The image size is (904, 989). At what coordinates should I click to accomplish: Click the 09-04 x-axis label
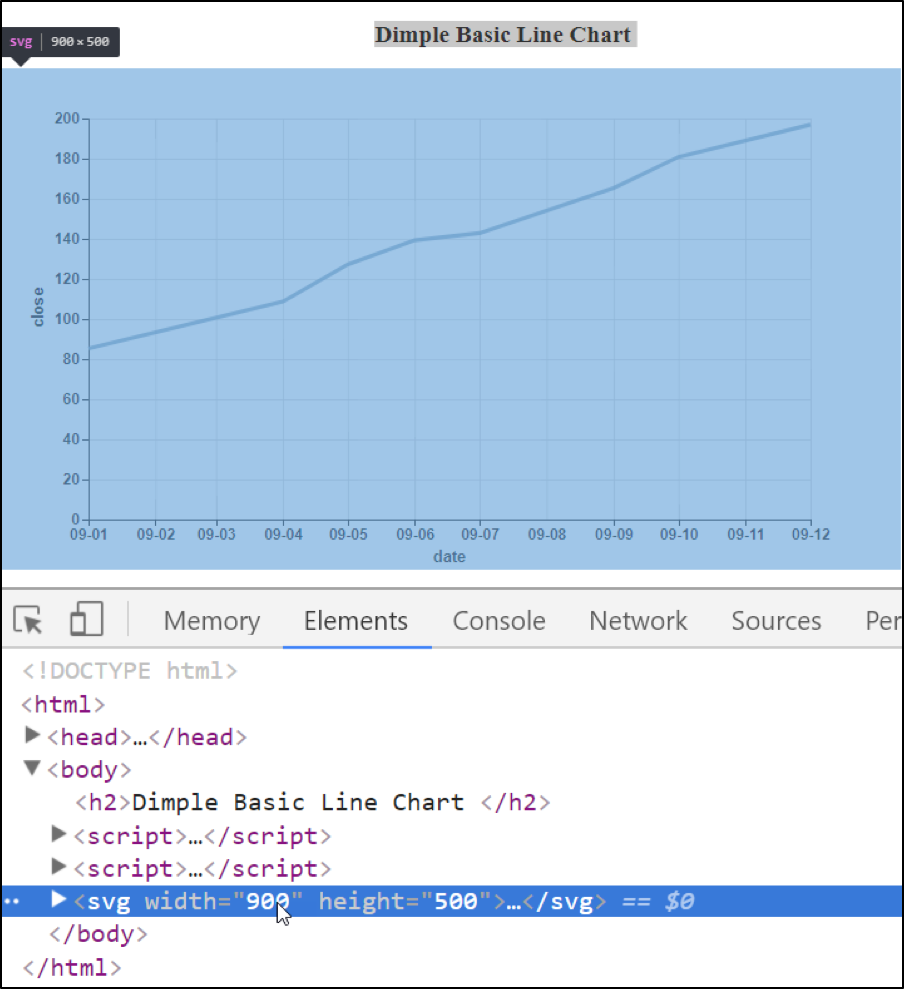click(x=283, y=535)
